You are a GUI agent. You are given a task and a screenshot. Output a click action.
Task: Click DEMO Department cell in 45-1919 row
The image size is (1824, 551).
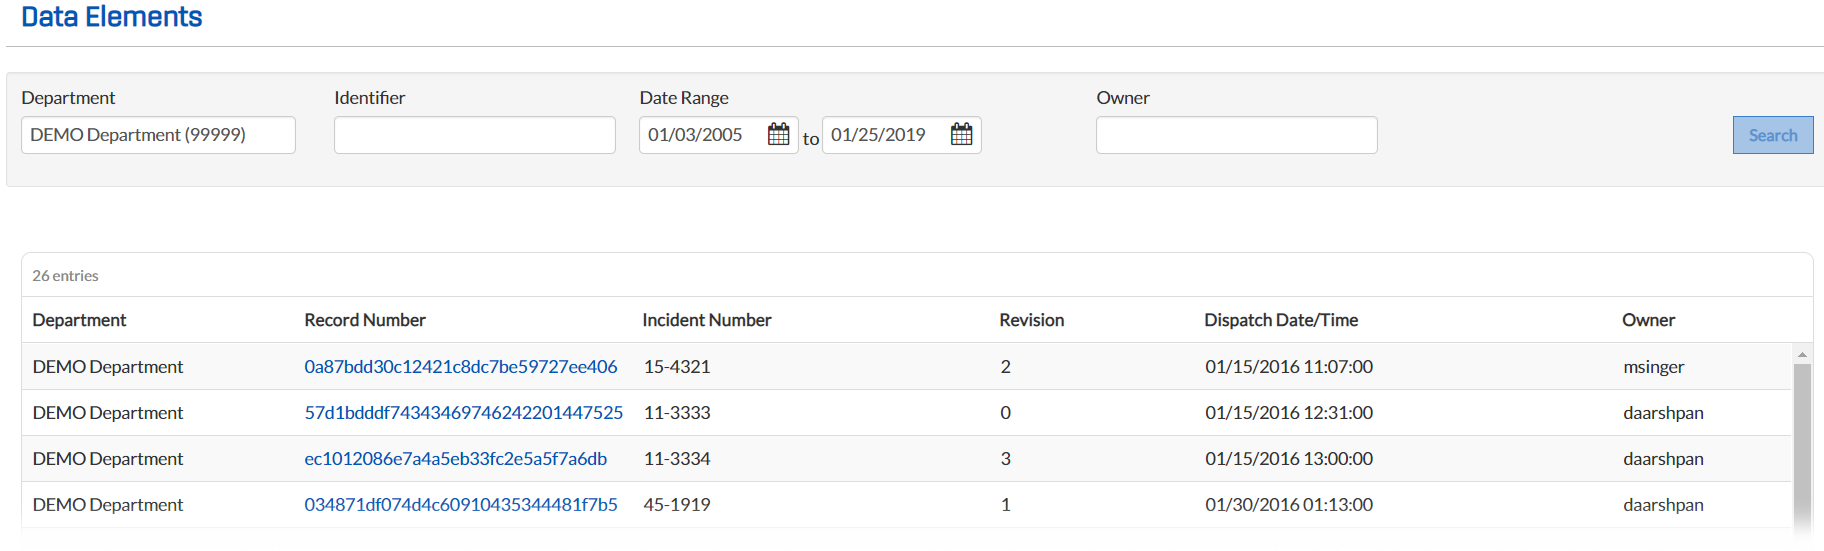[108, 505]
